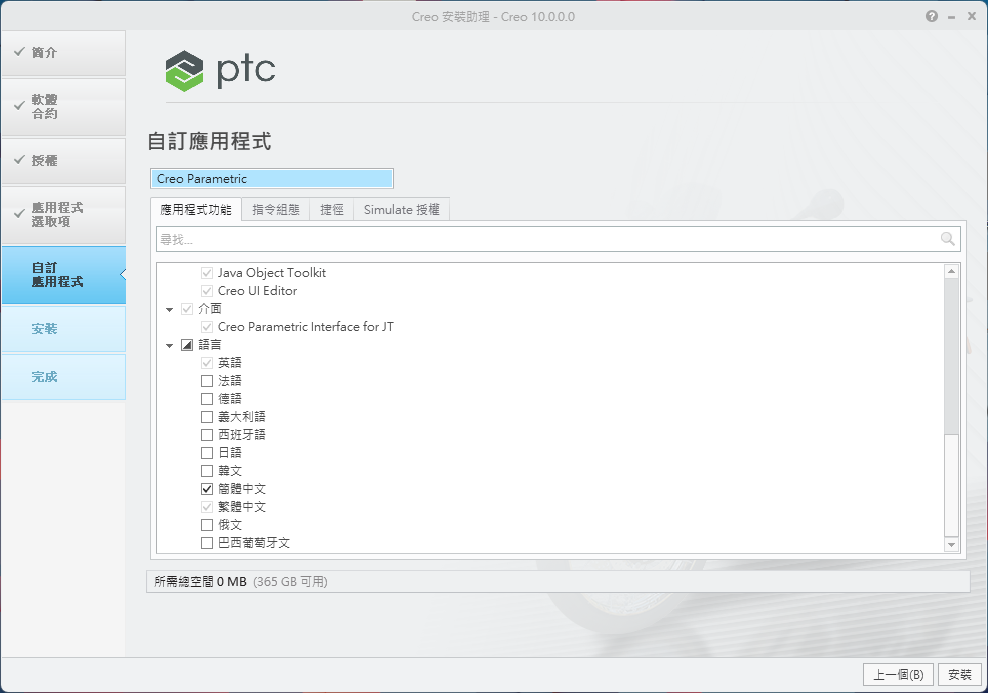
Task: Collapse the 語言 tree node
Action: tap(170, 345)
